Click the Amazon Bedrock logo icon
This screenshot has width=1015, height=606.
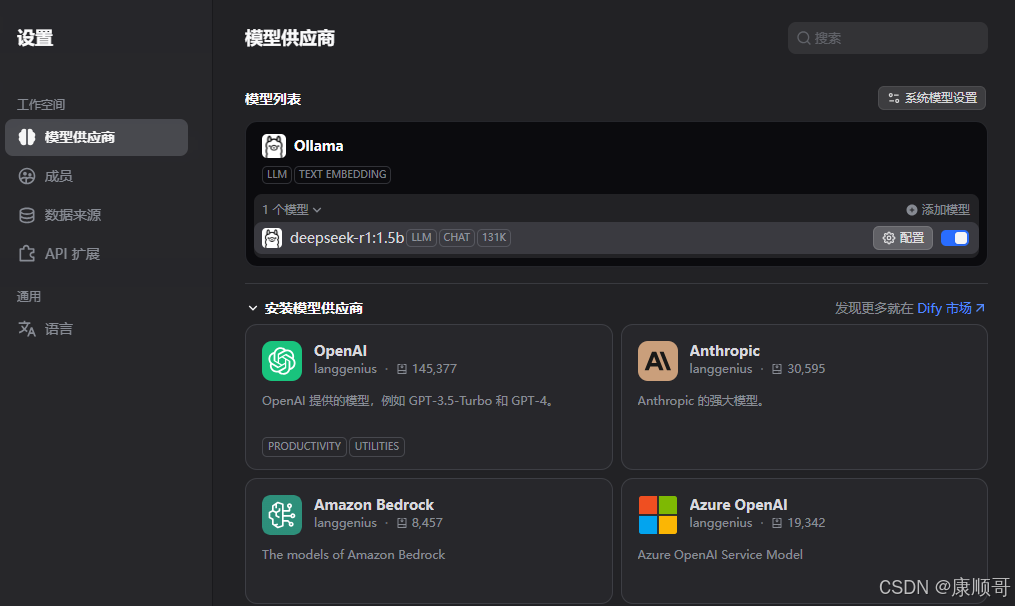click(282, 515)
